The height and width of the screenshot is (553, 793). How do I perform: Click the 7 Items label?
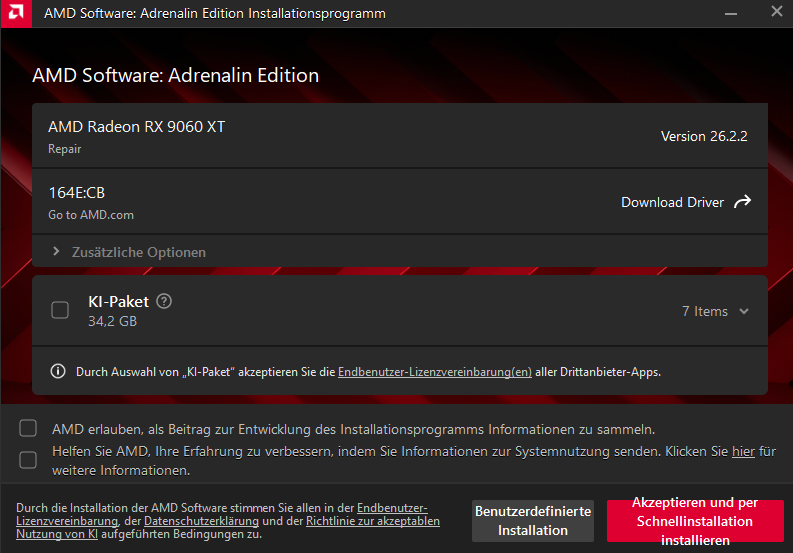tap(705, 311)
